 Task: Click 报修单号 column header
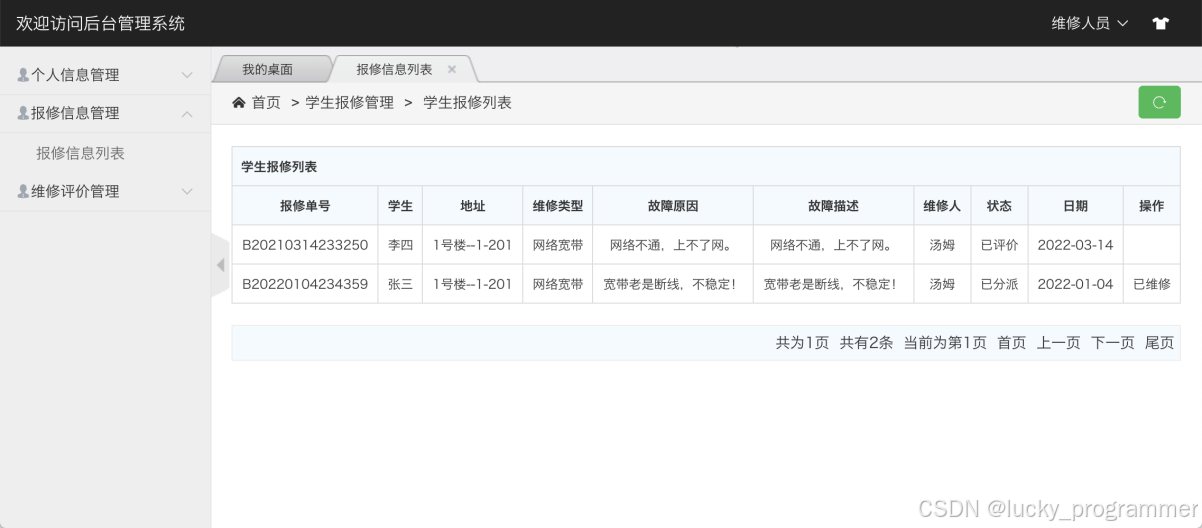[x=305, y=206]
